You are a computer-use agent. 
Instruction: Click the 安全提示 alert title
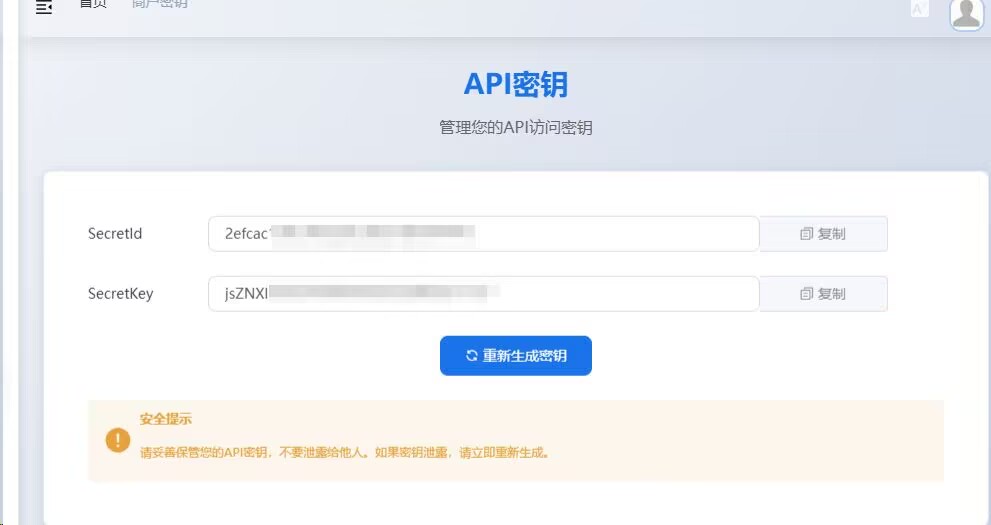pos(165,419)
